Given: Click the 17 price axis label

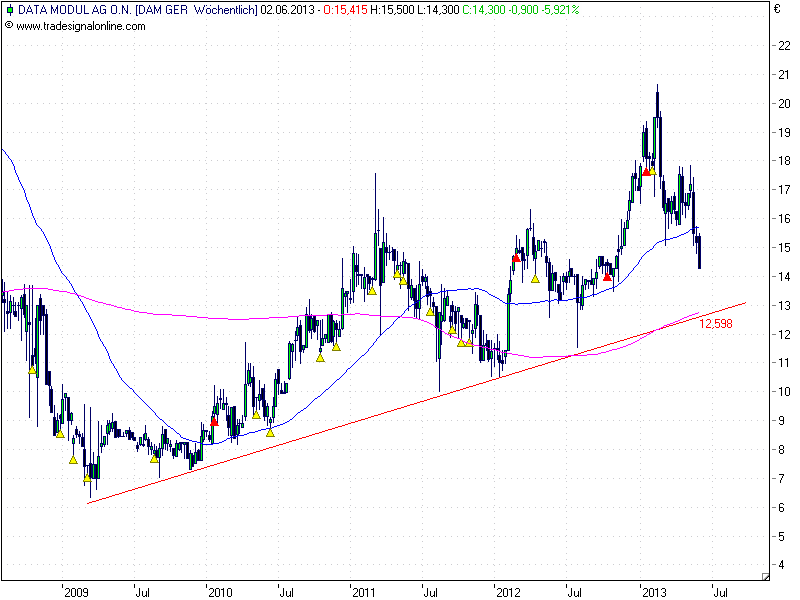Looking at the screenshot, I should (784, 190).
